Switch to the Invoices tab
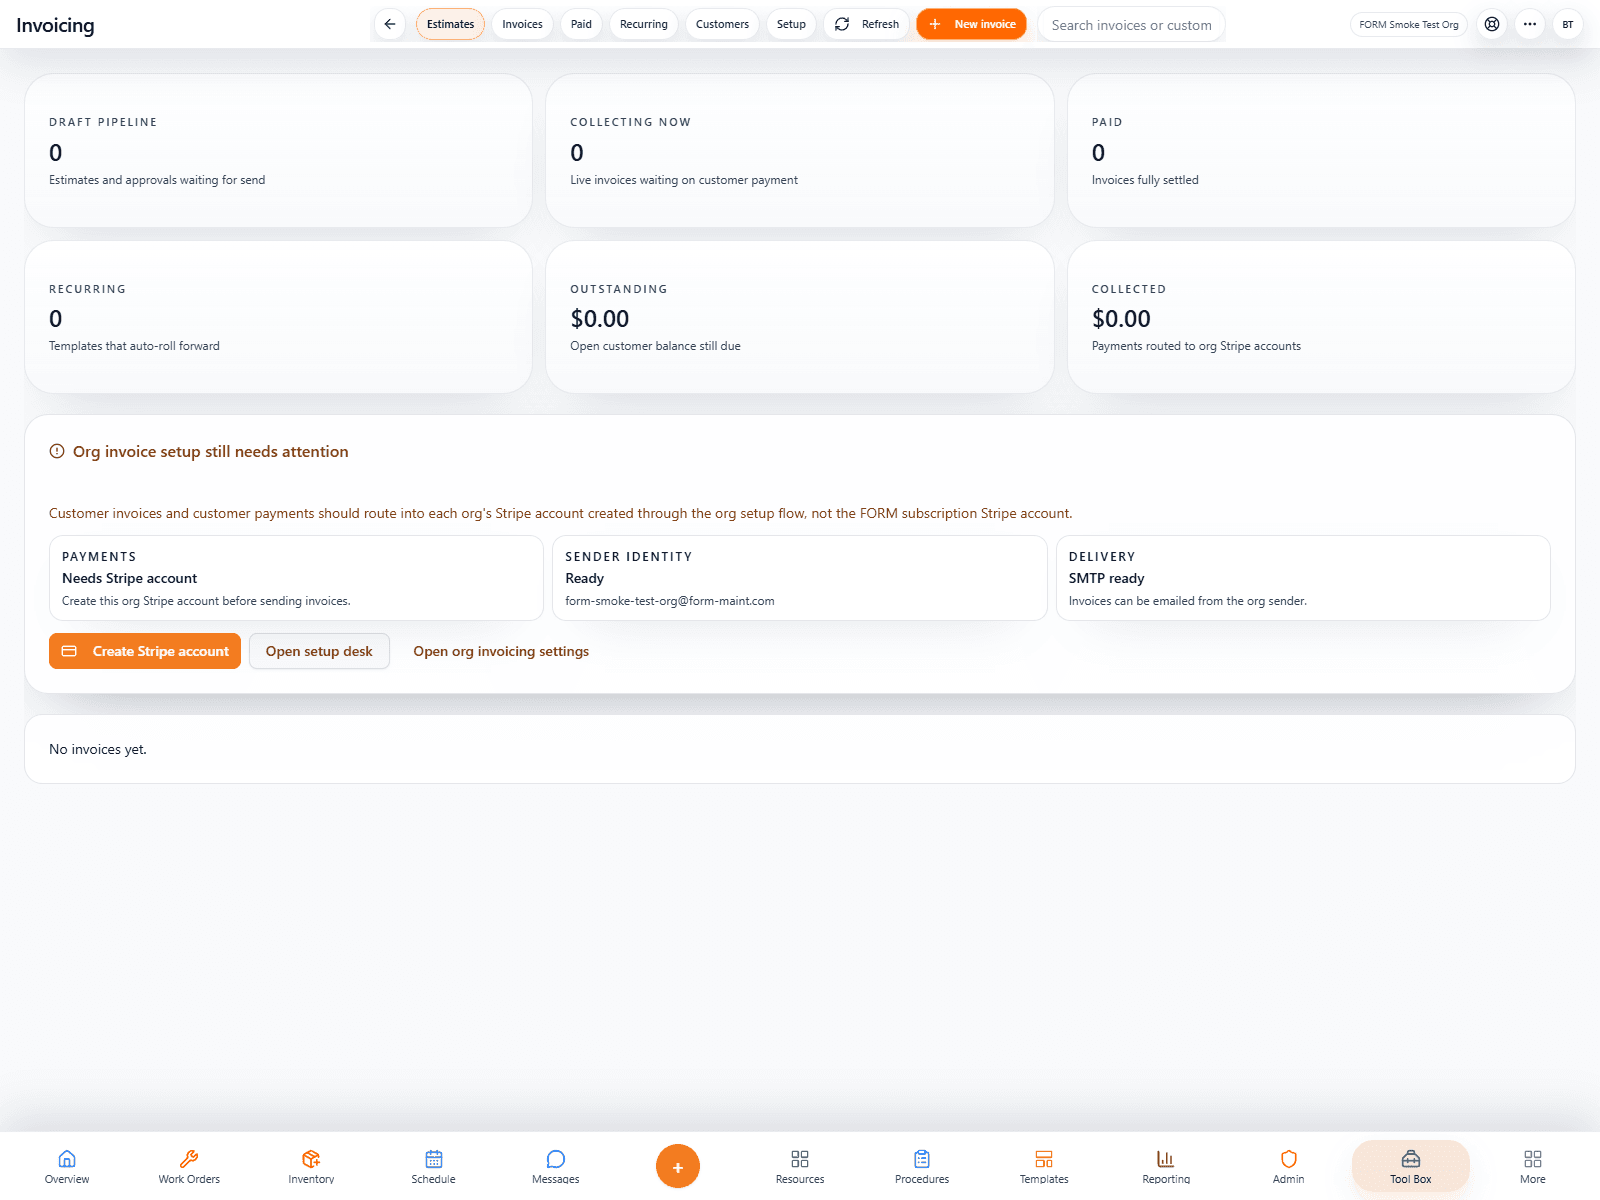Viewport: 1600px width, 1200px height. click(x=522, y=24)
